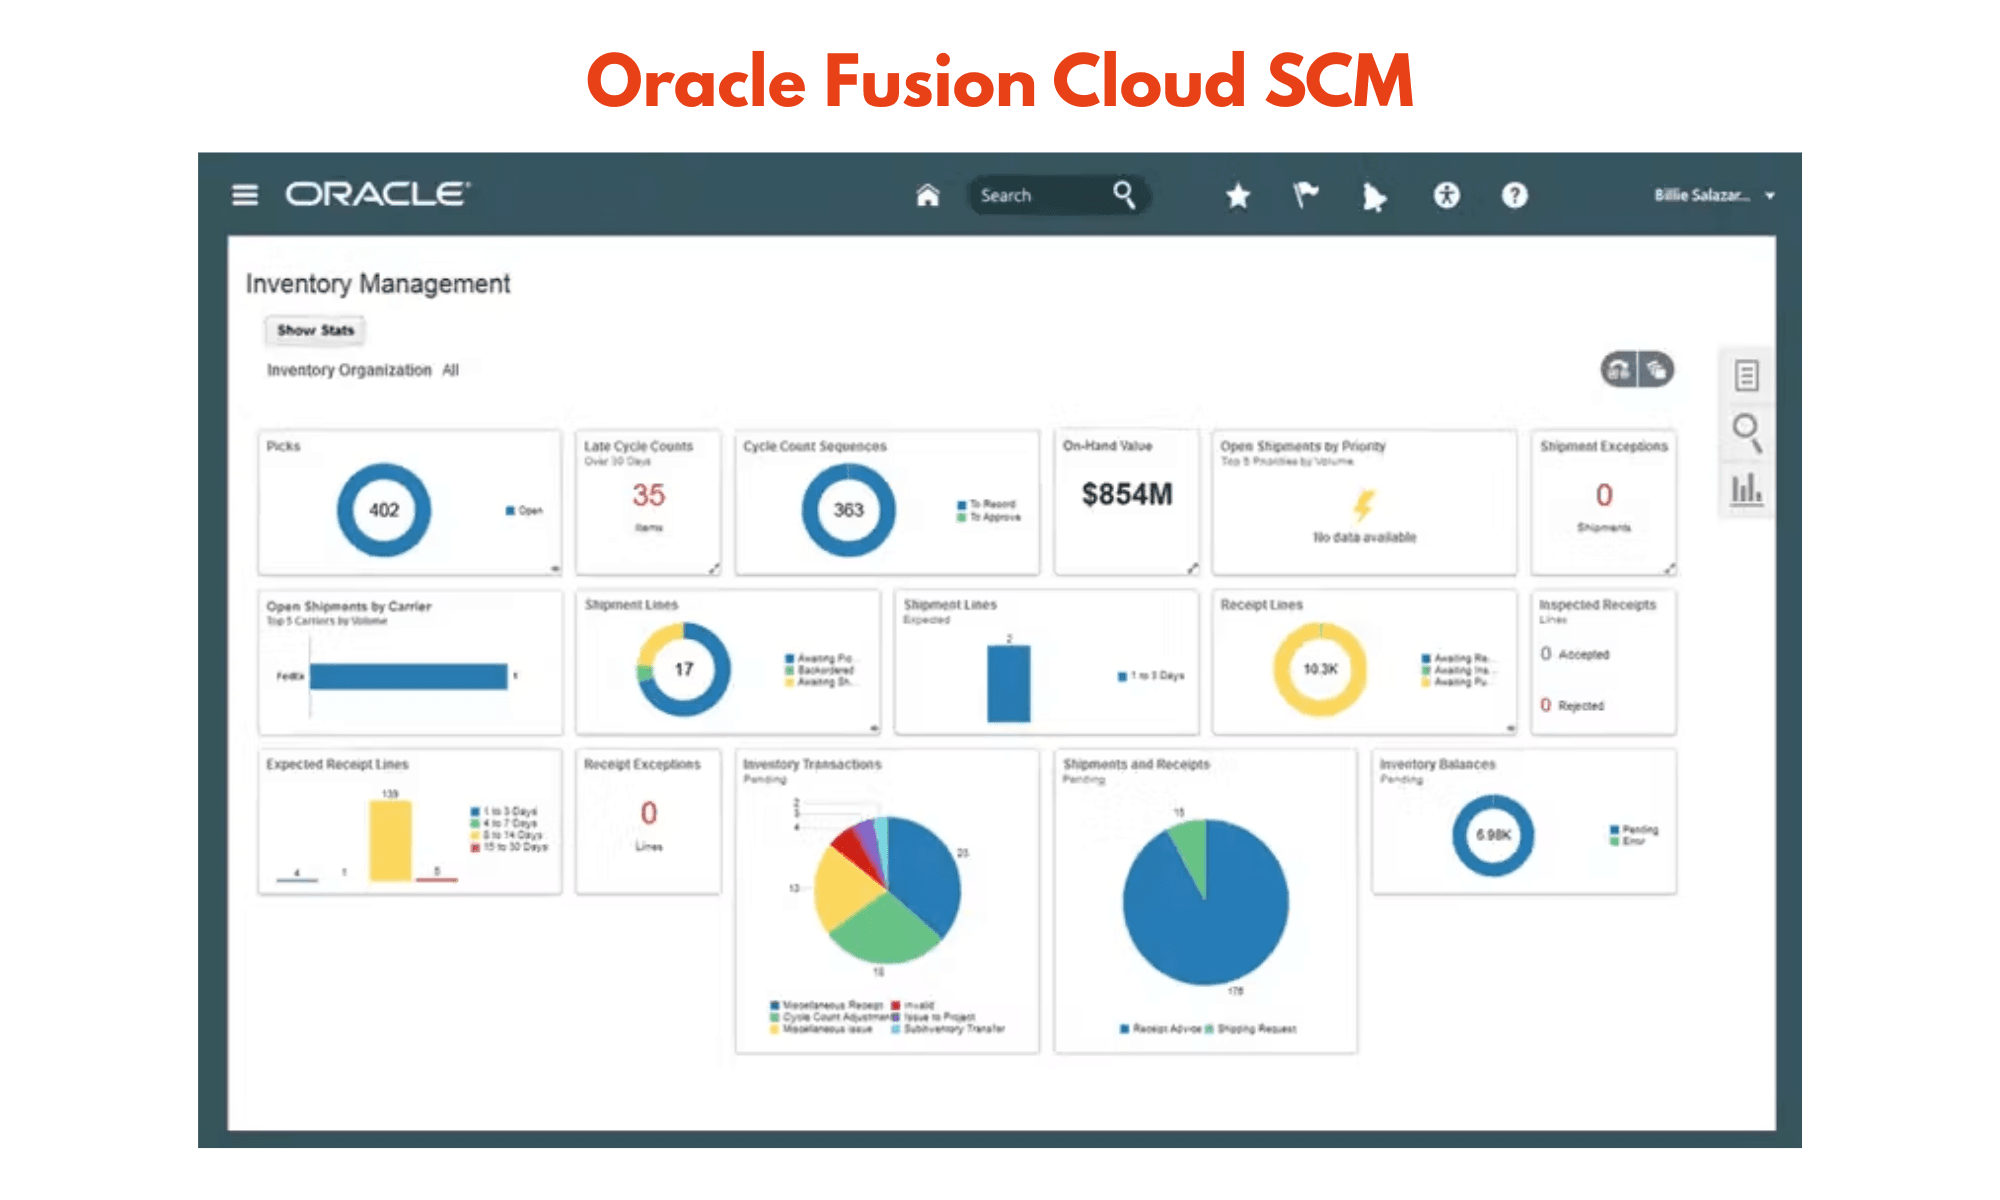Open the hamburger navigator menu

click(245, 194)
